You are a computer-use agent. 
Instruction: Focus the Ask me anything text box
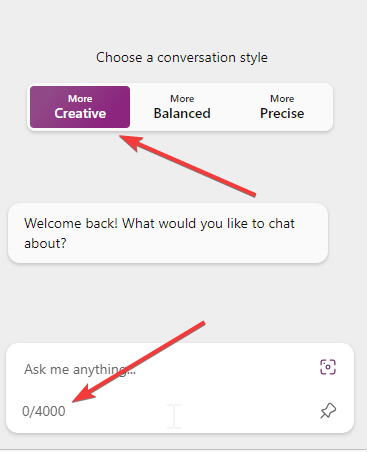(x=167, y=369)
